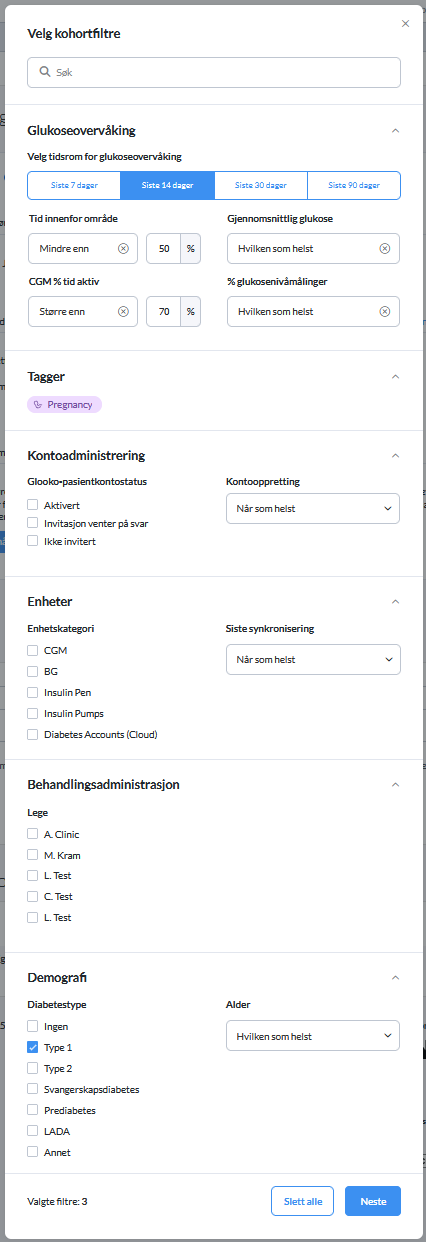Check the Prediabetes checkbox
Viewport: 426px width, 1242px height.
point(33,1110)
